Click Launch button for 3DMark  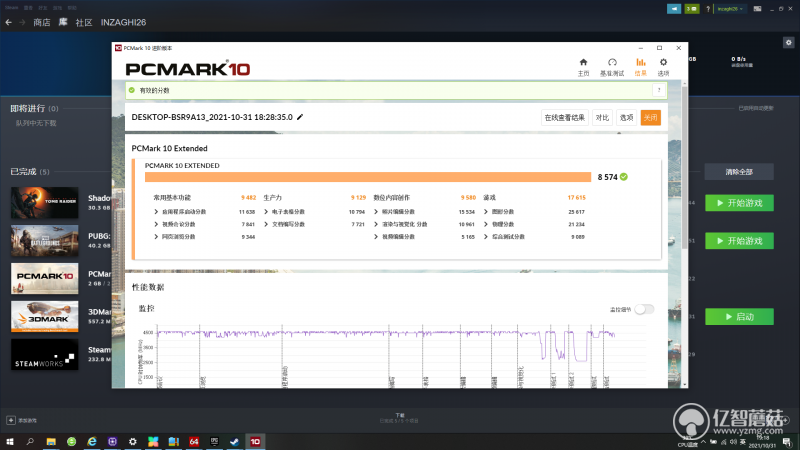[739, 317]
